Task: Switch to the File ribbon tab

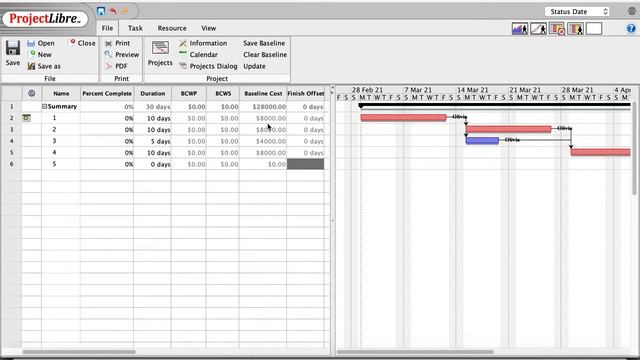Action: tap(107, 28)
